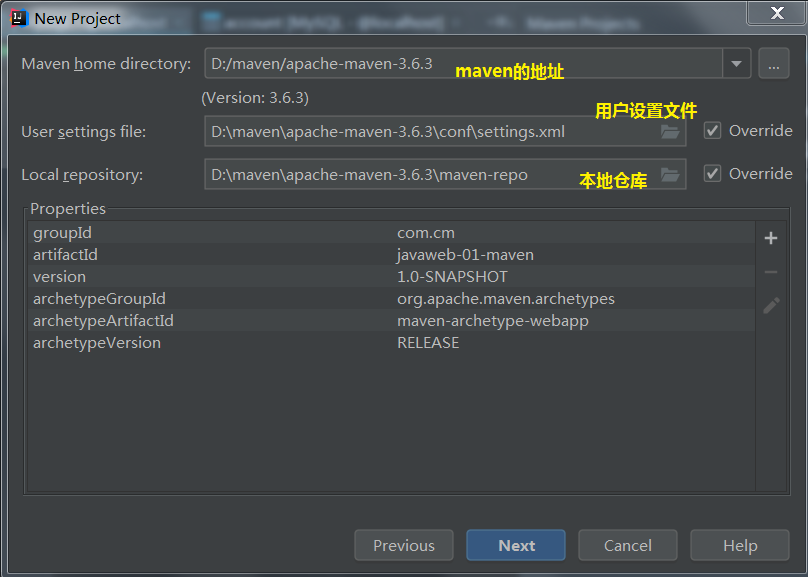The image size is (808, 577).
Task: Expand the Maven home directory dropdown
Action: (736, 63)
